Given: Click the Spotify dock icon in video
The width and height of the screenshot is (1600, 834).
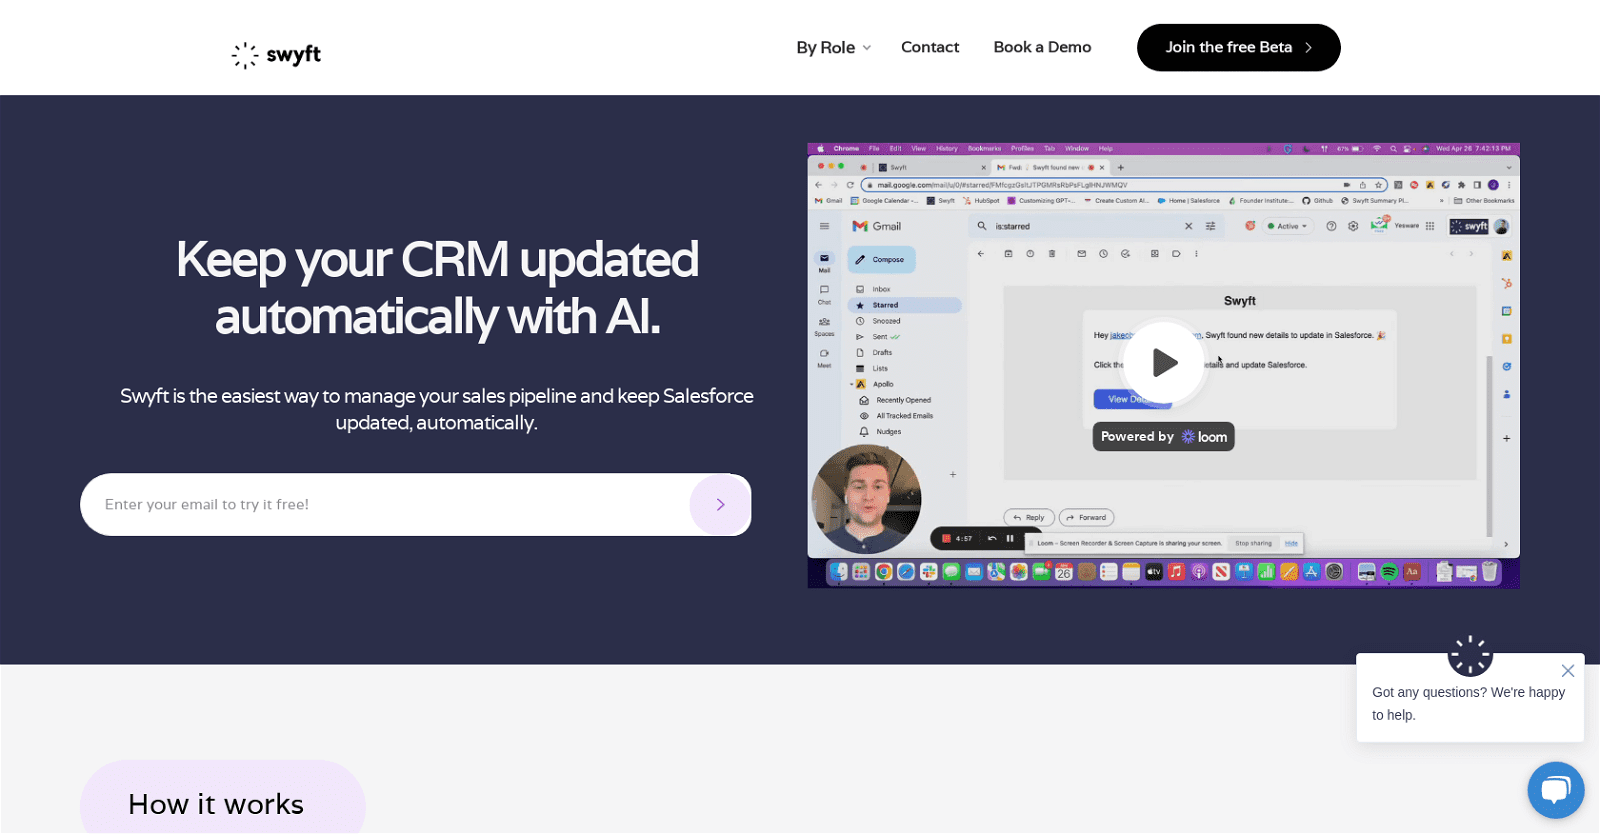Looking at the screenshot, I should coord(1389,572).
